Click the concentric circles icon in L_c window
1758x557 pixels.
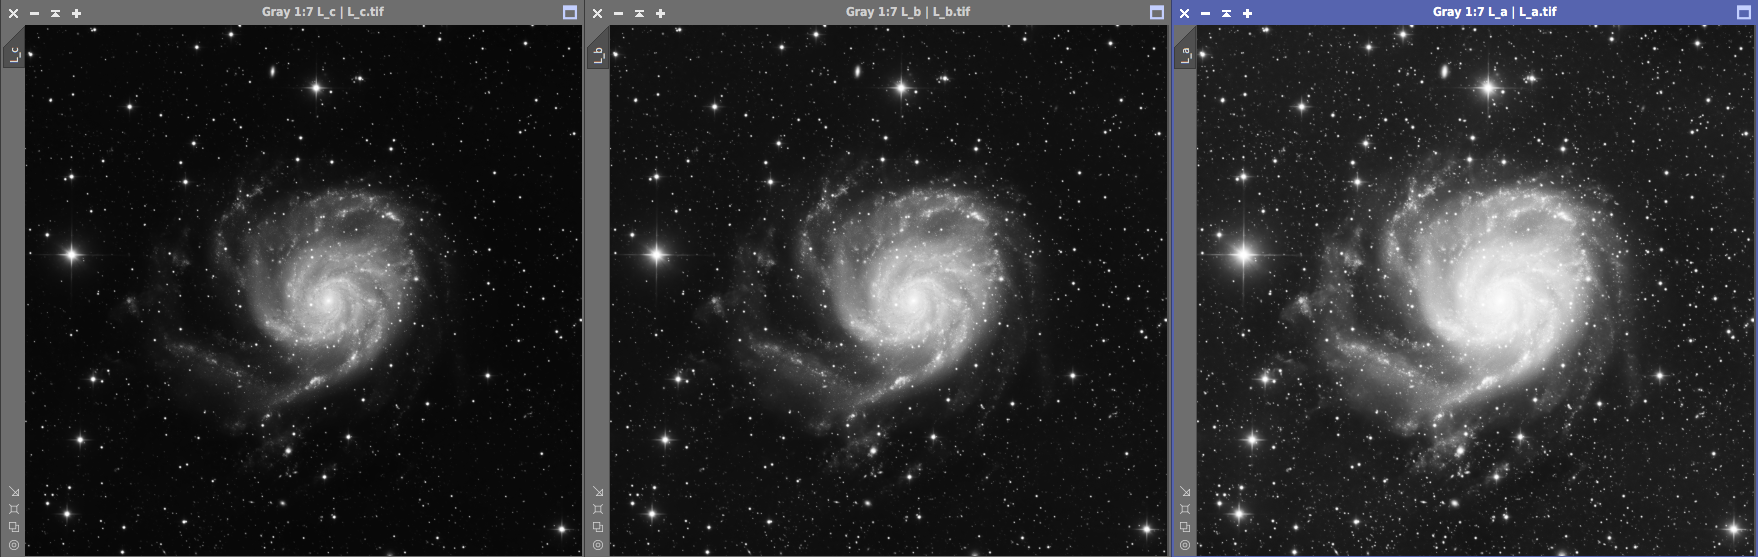click(14, 545)
